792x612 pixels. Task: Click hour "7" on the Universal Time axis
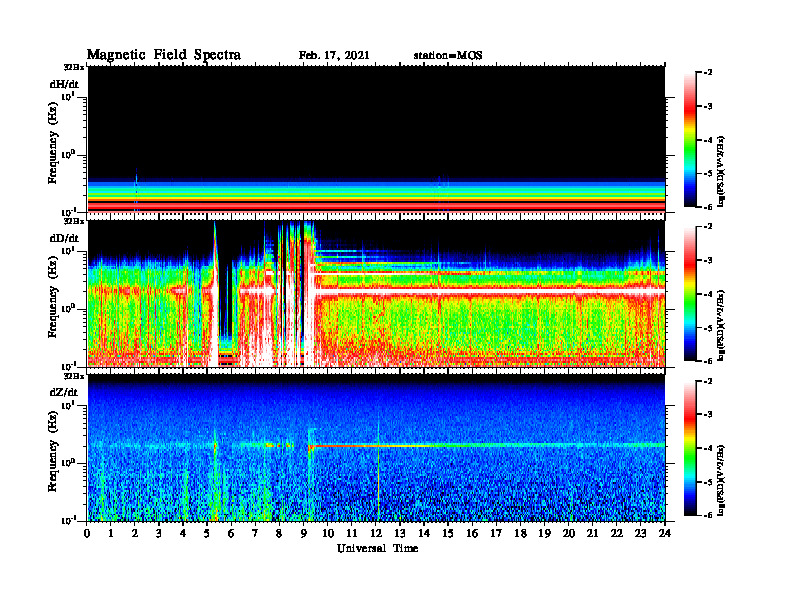point(255,533)
